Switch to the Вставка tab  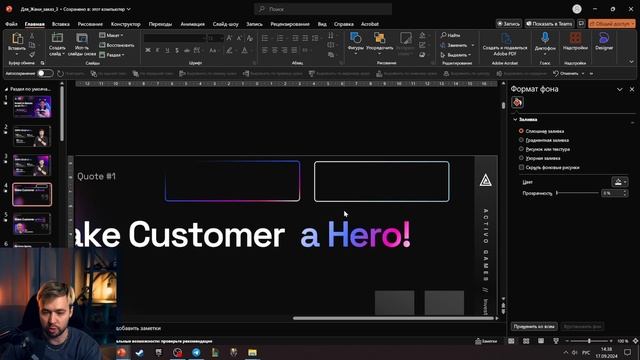(61, 24)
